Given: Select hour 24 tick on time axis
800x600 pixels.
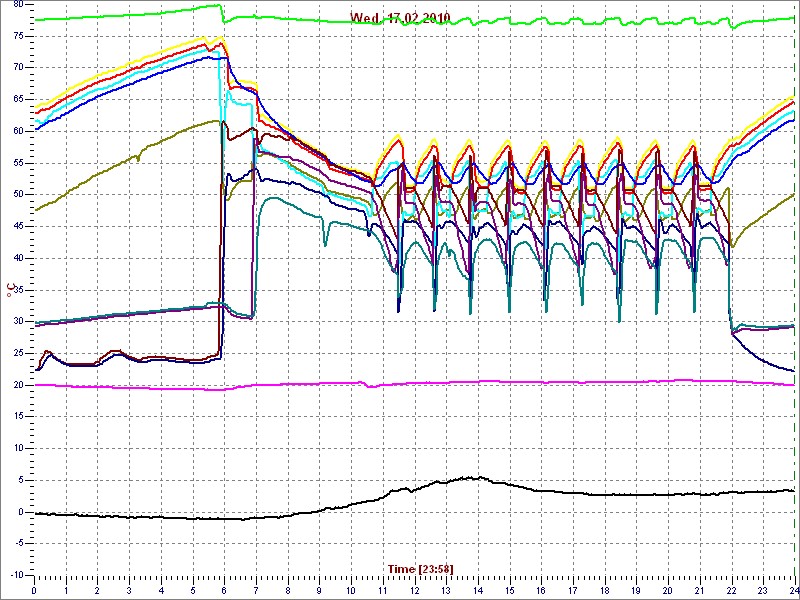Looking at the screenshot, I should point(791,591).
